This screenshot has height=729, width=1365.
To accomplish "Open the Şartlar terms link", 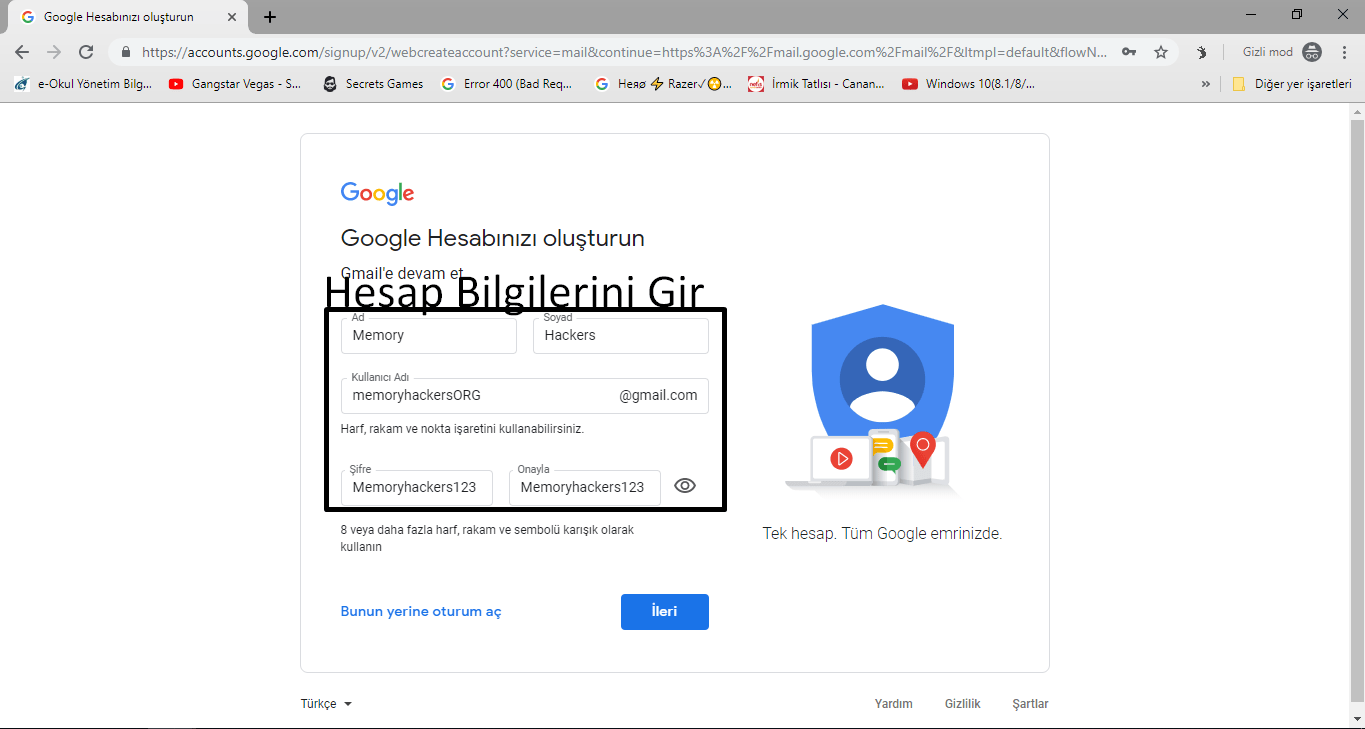I will (x=1030, y=704).
